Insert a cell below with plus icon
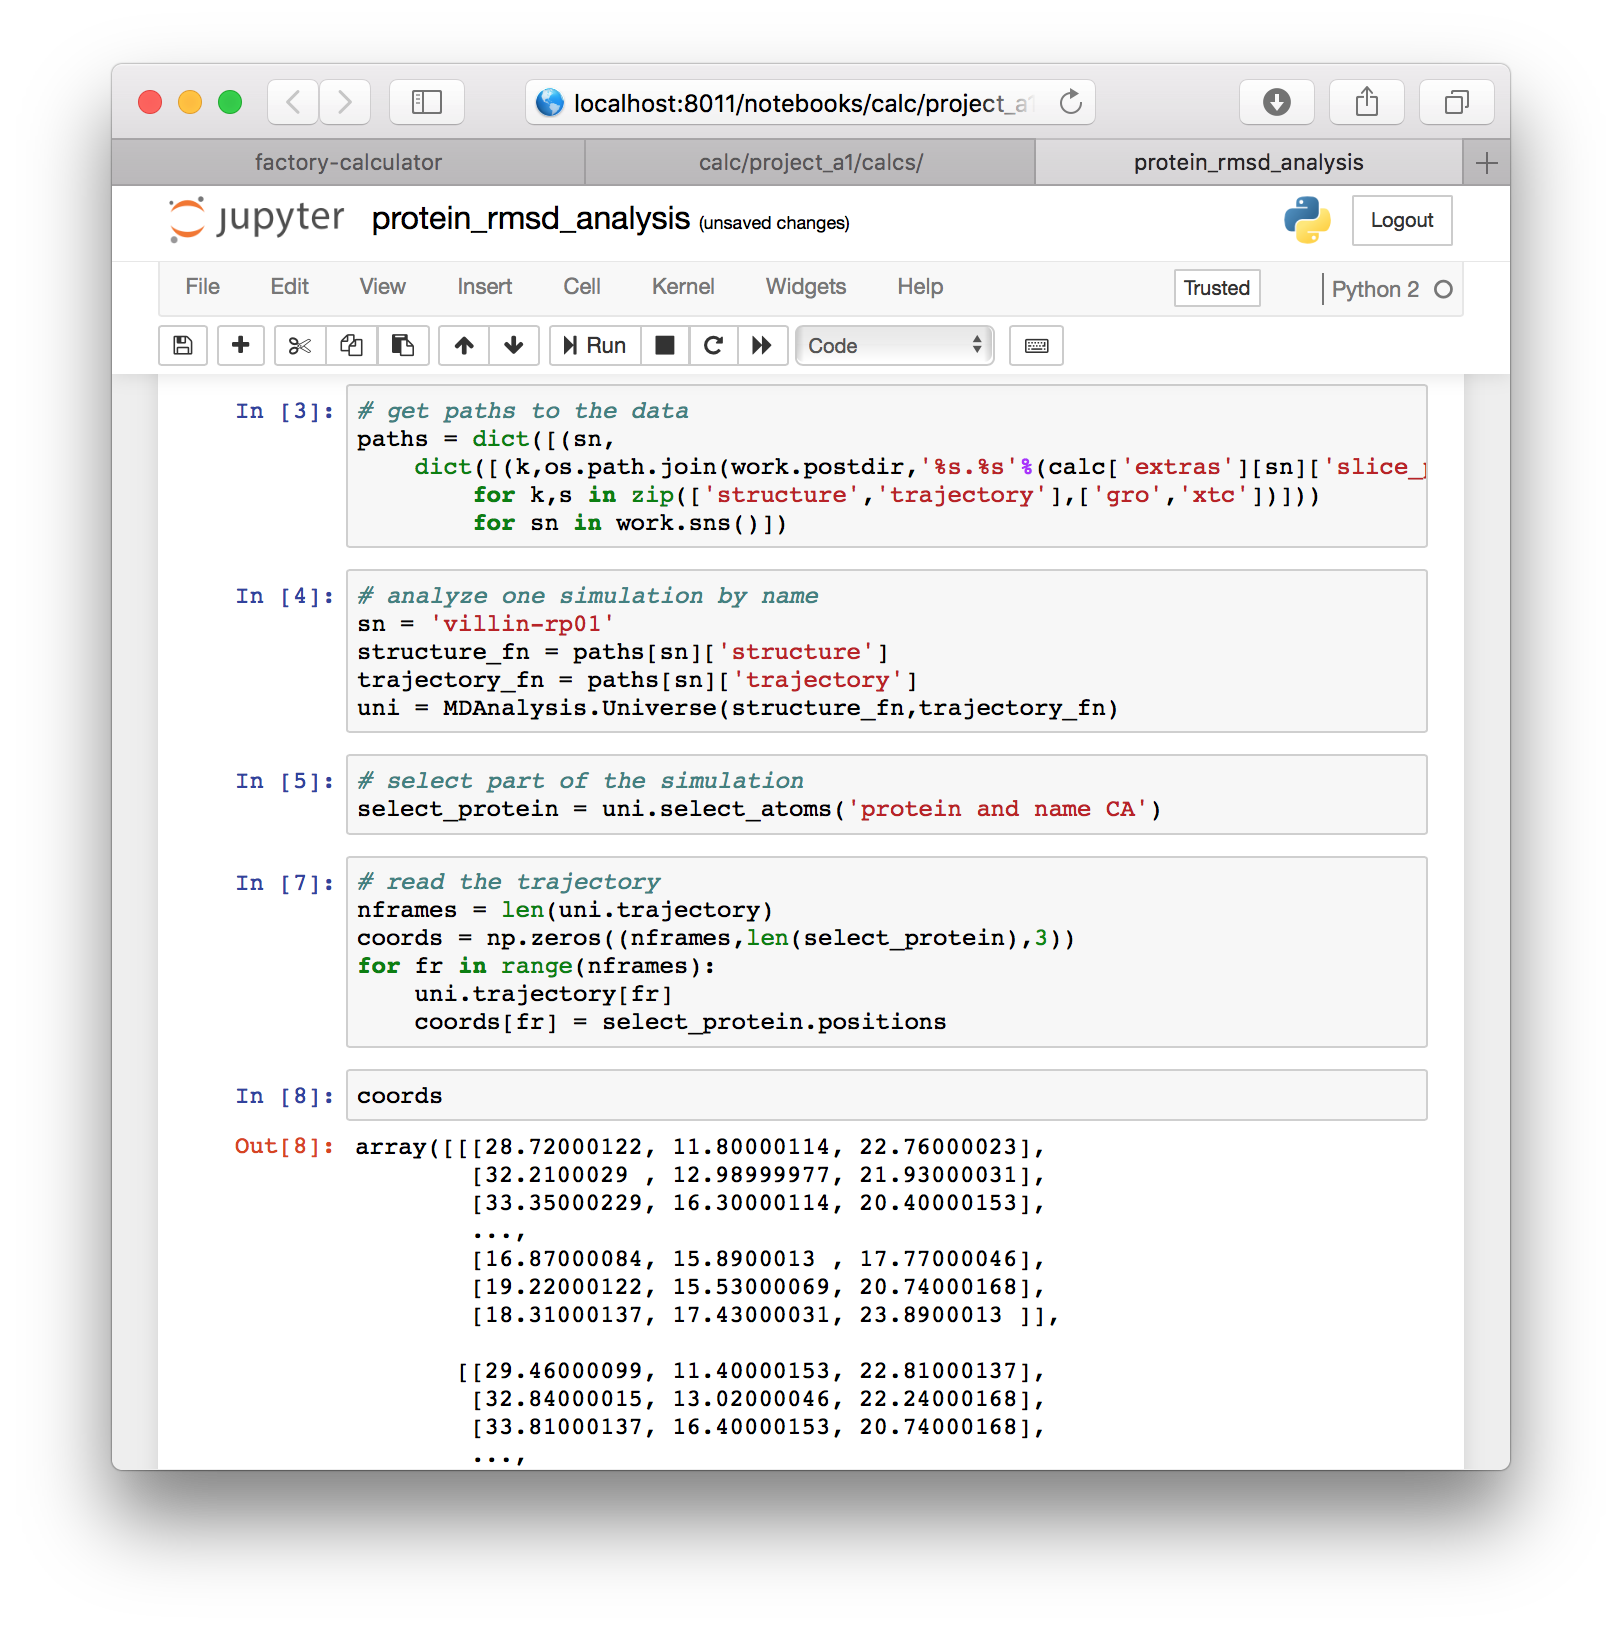Viewport: 1622px width, 1630px height. [241, 345]
